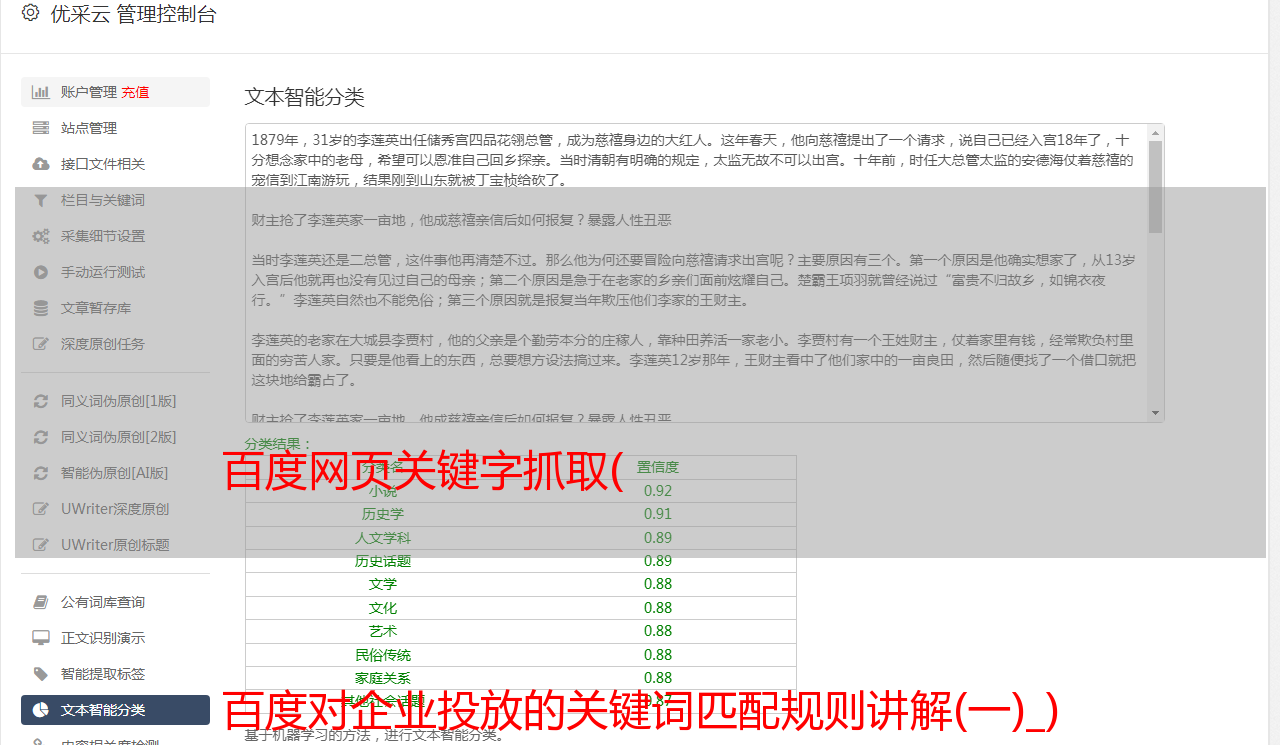Click the edit icon for UWriter原创标题
This screenshot has width=1280, height=745.
pyautogui.click(x=41, y=545)
